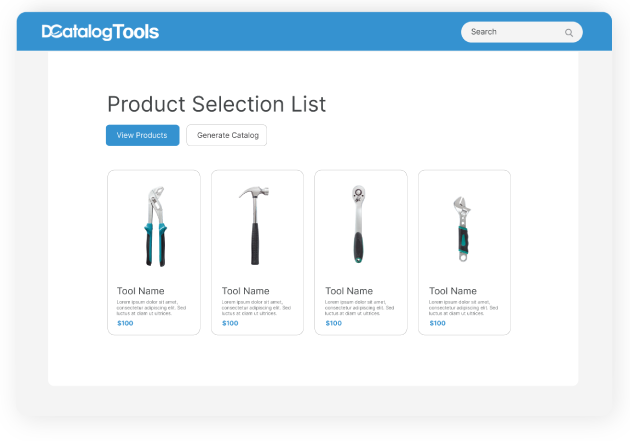Image resolution: width=630 pixels, height=441 pixels.
Task: Click the $100 price on adjustable wrench card
Action: 438,323
